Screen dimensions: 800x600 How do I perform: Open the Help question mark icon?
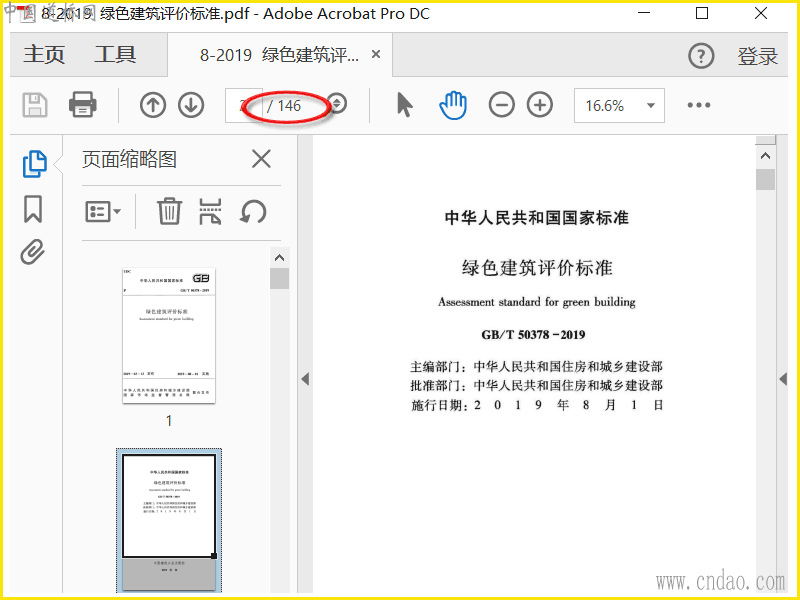click(x=701, y=56)
